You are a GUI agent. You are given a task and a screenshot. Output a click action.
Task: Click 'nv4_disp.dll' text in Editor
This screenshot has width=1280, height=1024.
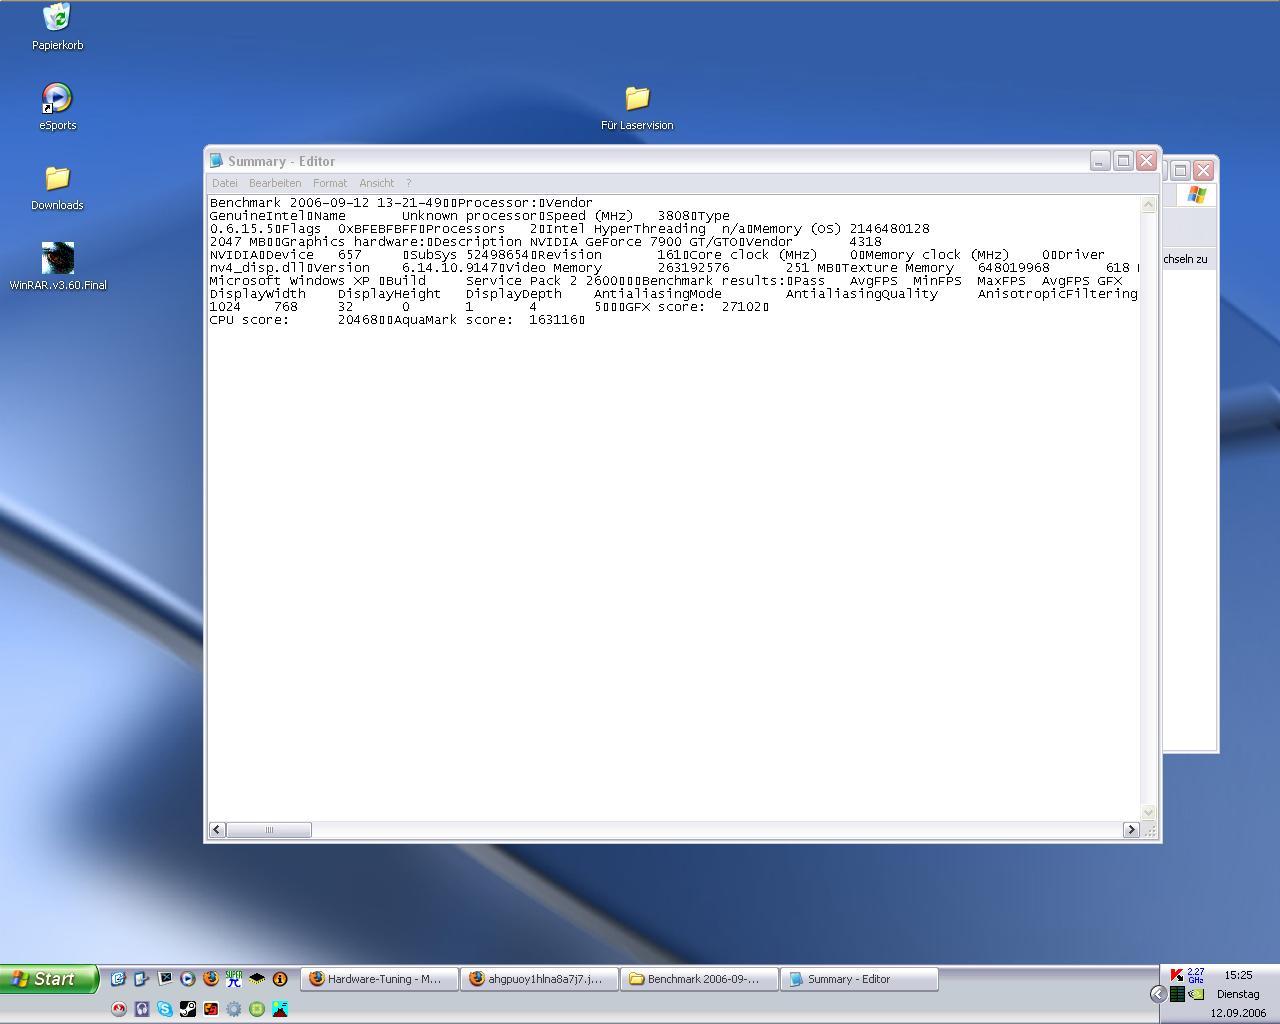click(x=257, y=268)
